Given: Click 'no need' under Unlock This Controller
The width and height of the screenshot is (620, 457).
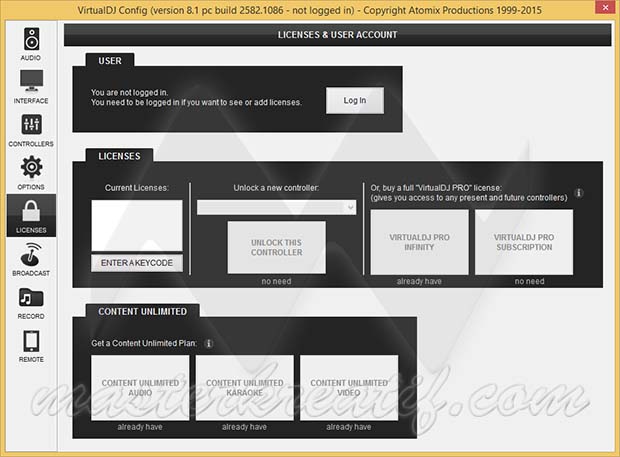Looking at the screenshot, I should coord(276,281).
